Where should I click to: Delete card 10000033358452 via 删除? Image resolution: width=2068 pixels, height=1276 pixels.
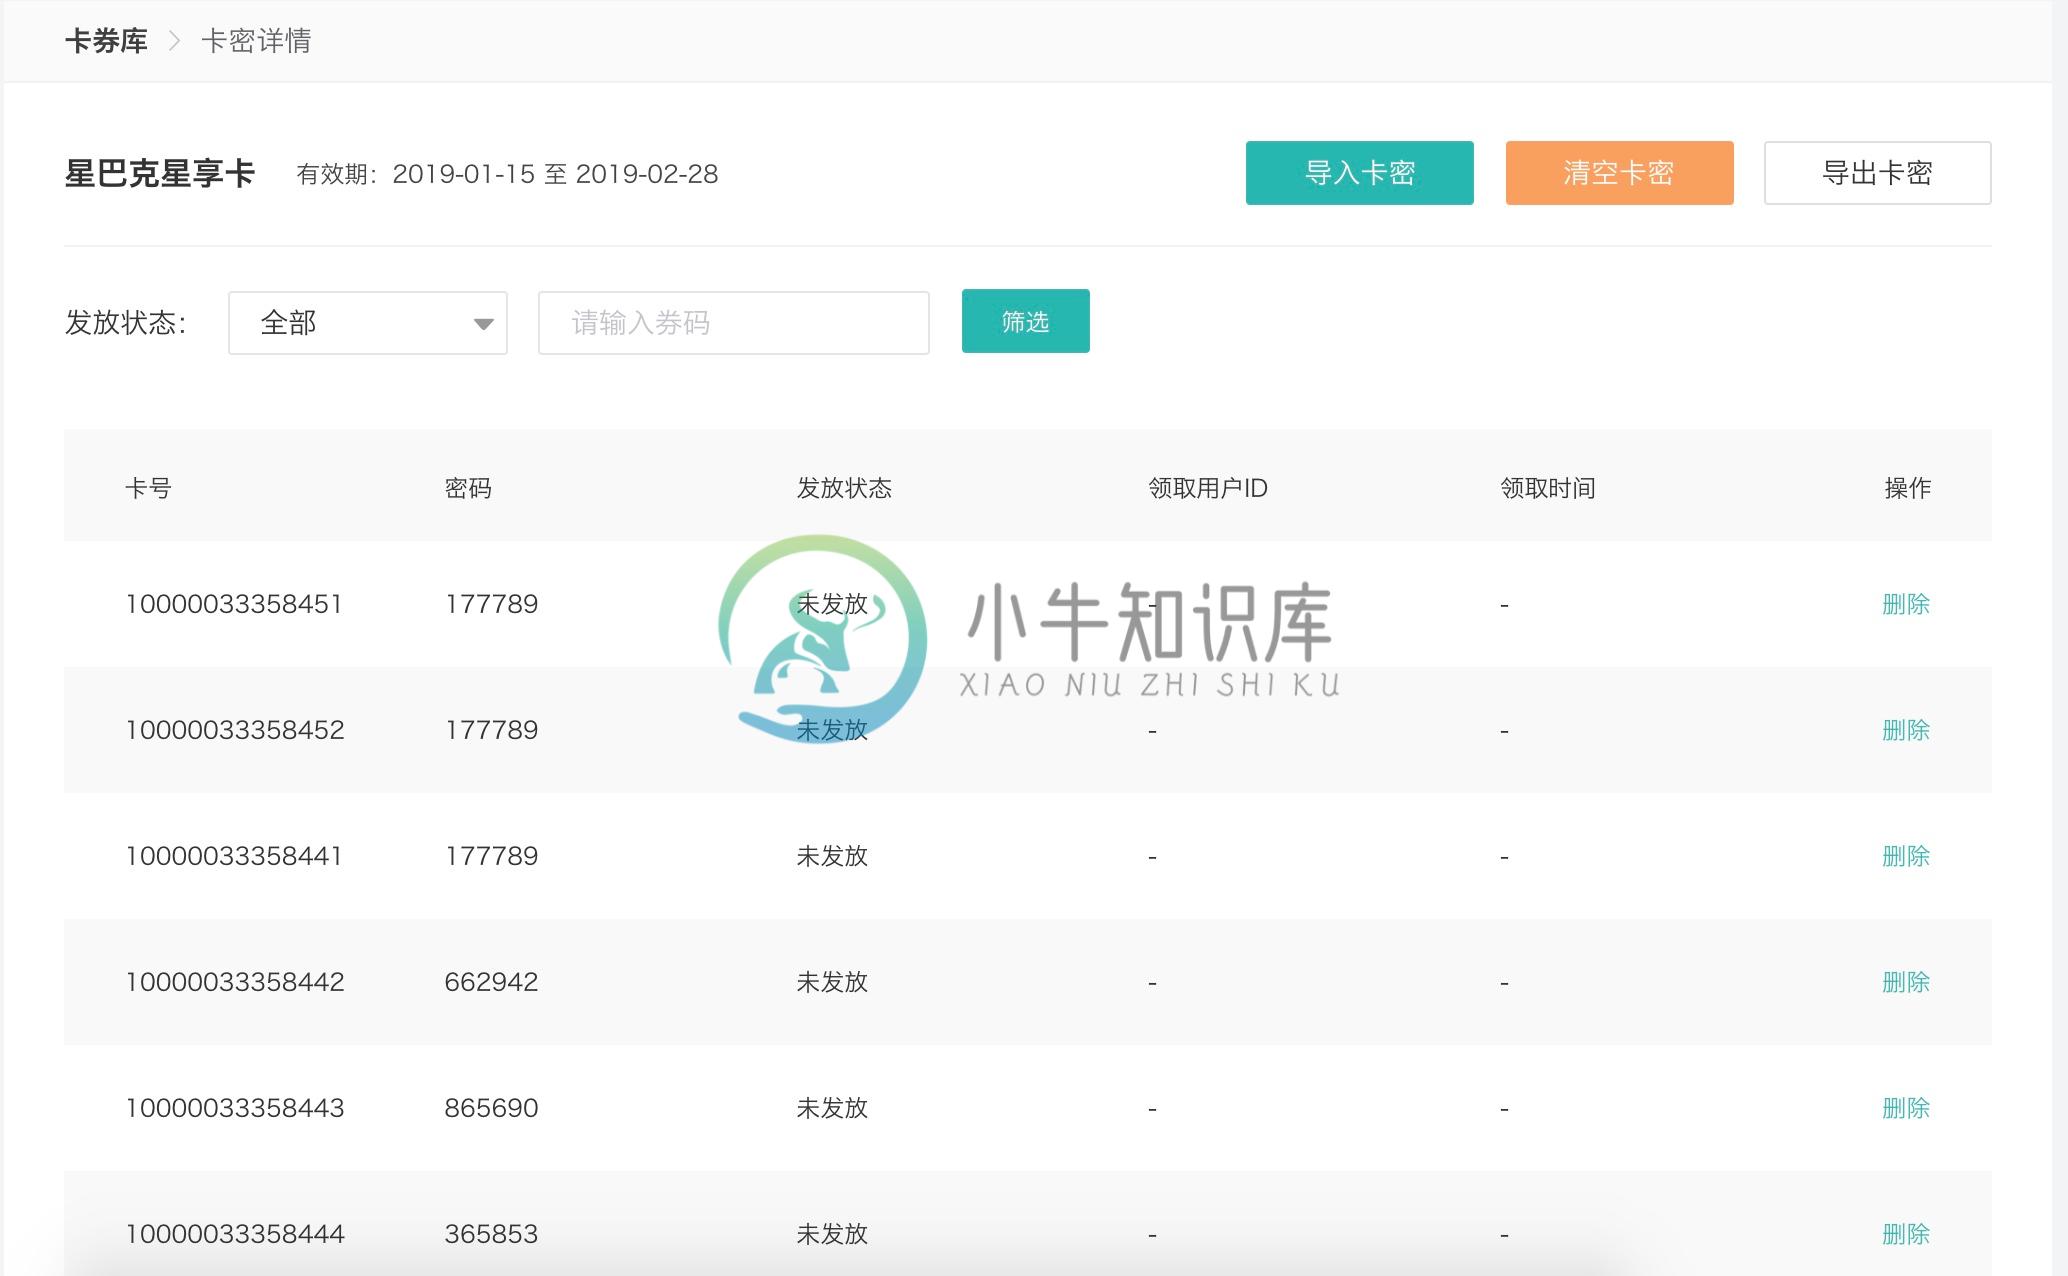tap(1906, 730)
